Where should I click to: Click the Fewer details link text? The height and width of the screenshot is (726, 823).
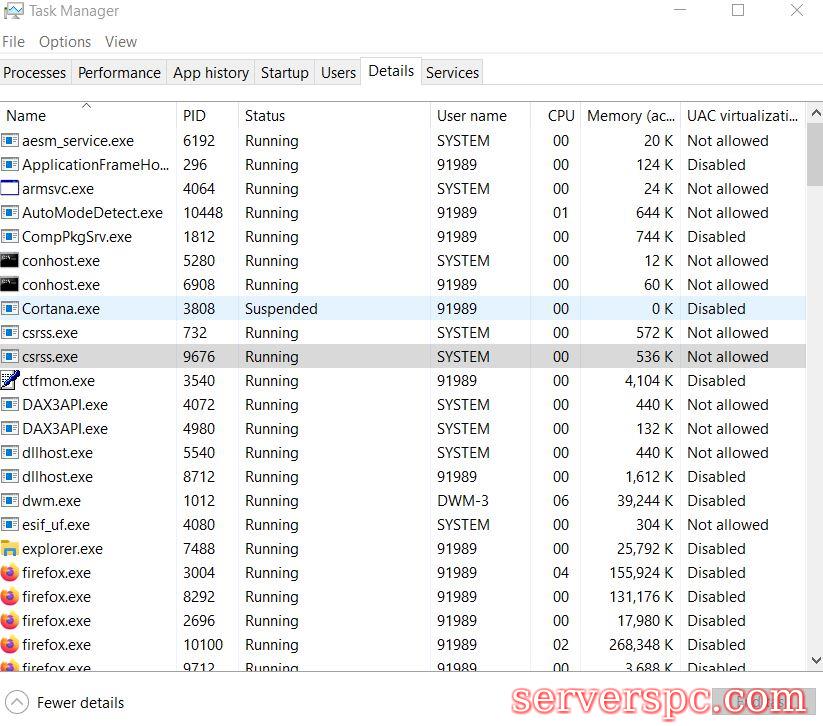pos(80,703)
